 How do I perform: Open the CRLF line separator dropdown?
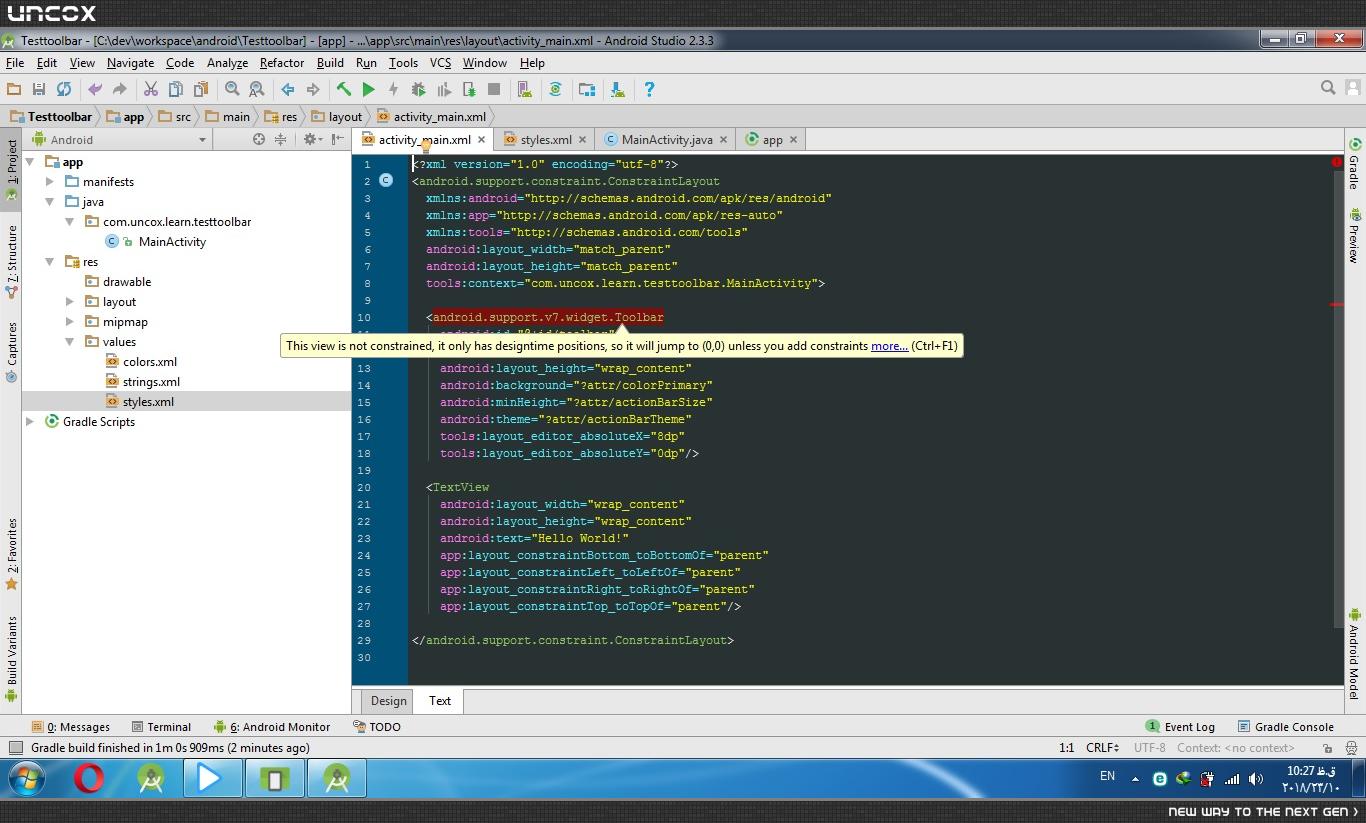(1103, 748)
